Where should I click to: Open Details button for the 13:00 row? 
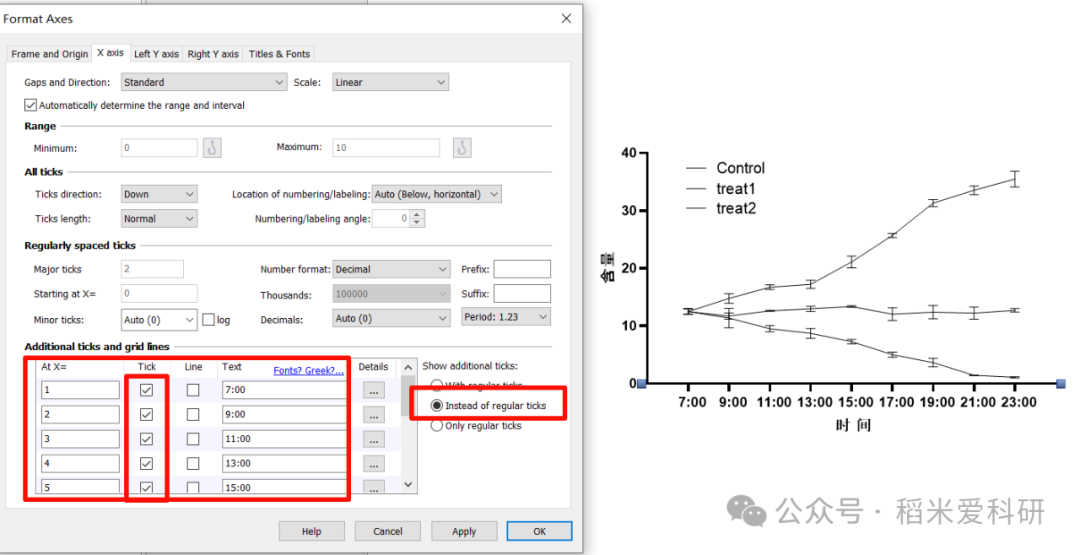(x=373, y=464)
